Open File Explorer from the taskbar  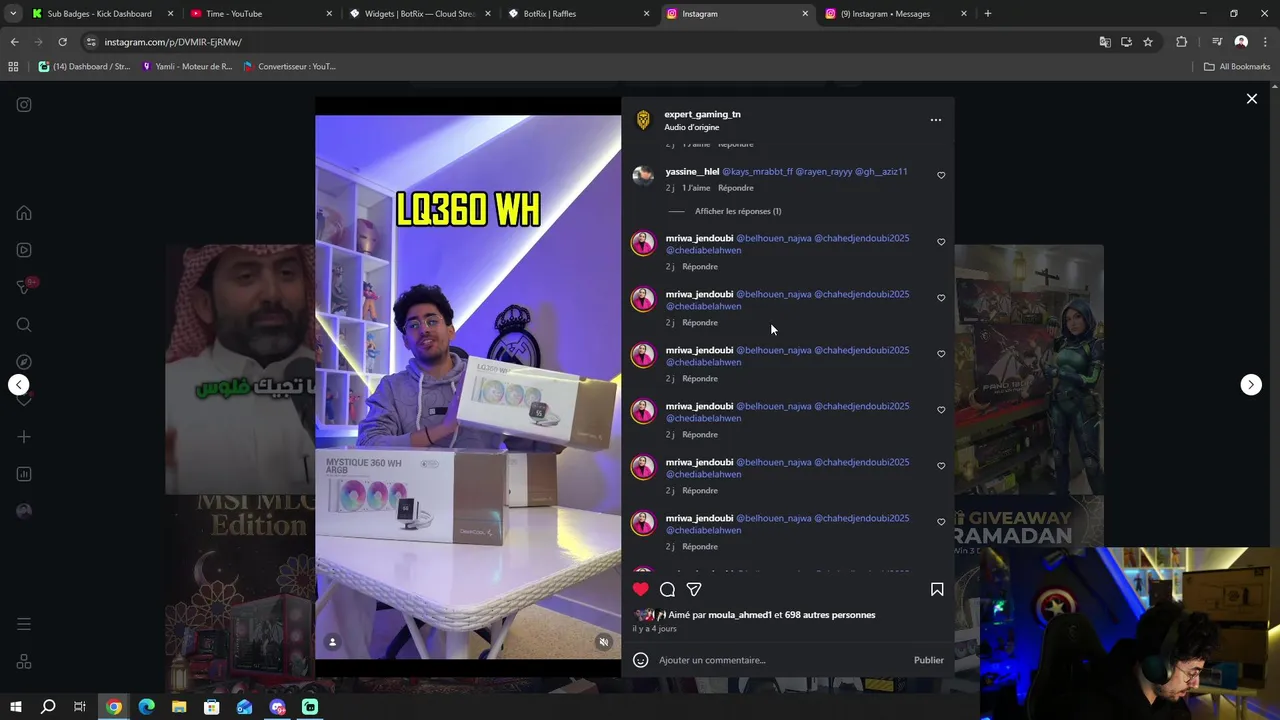(179, 707)
